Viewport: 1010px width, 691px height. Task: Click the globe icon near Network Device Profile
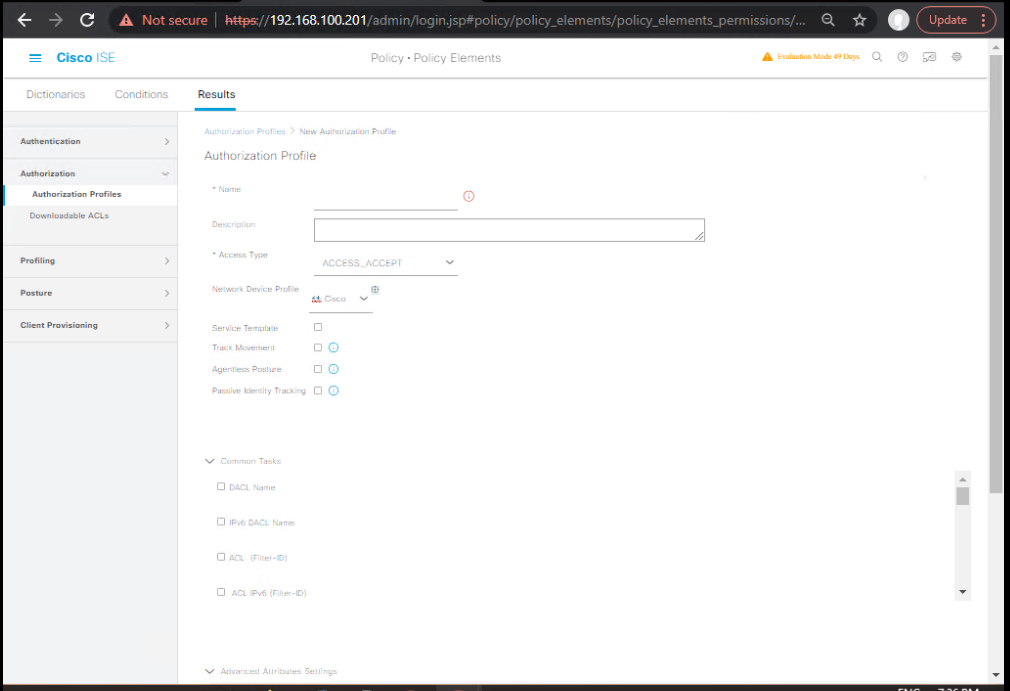[375, 289]
